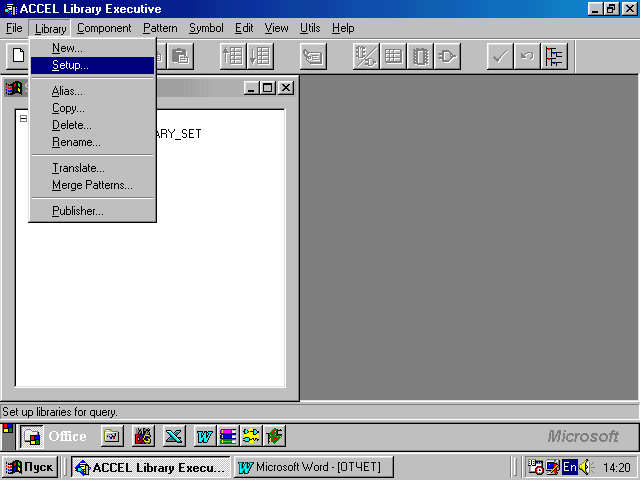Click the MS-DOS icon on Office bar
This screenshot has width=640, height=480.
coord(143,436)
